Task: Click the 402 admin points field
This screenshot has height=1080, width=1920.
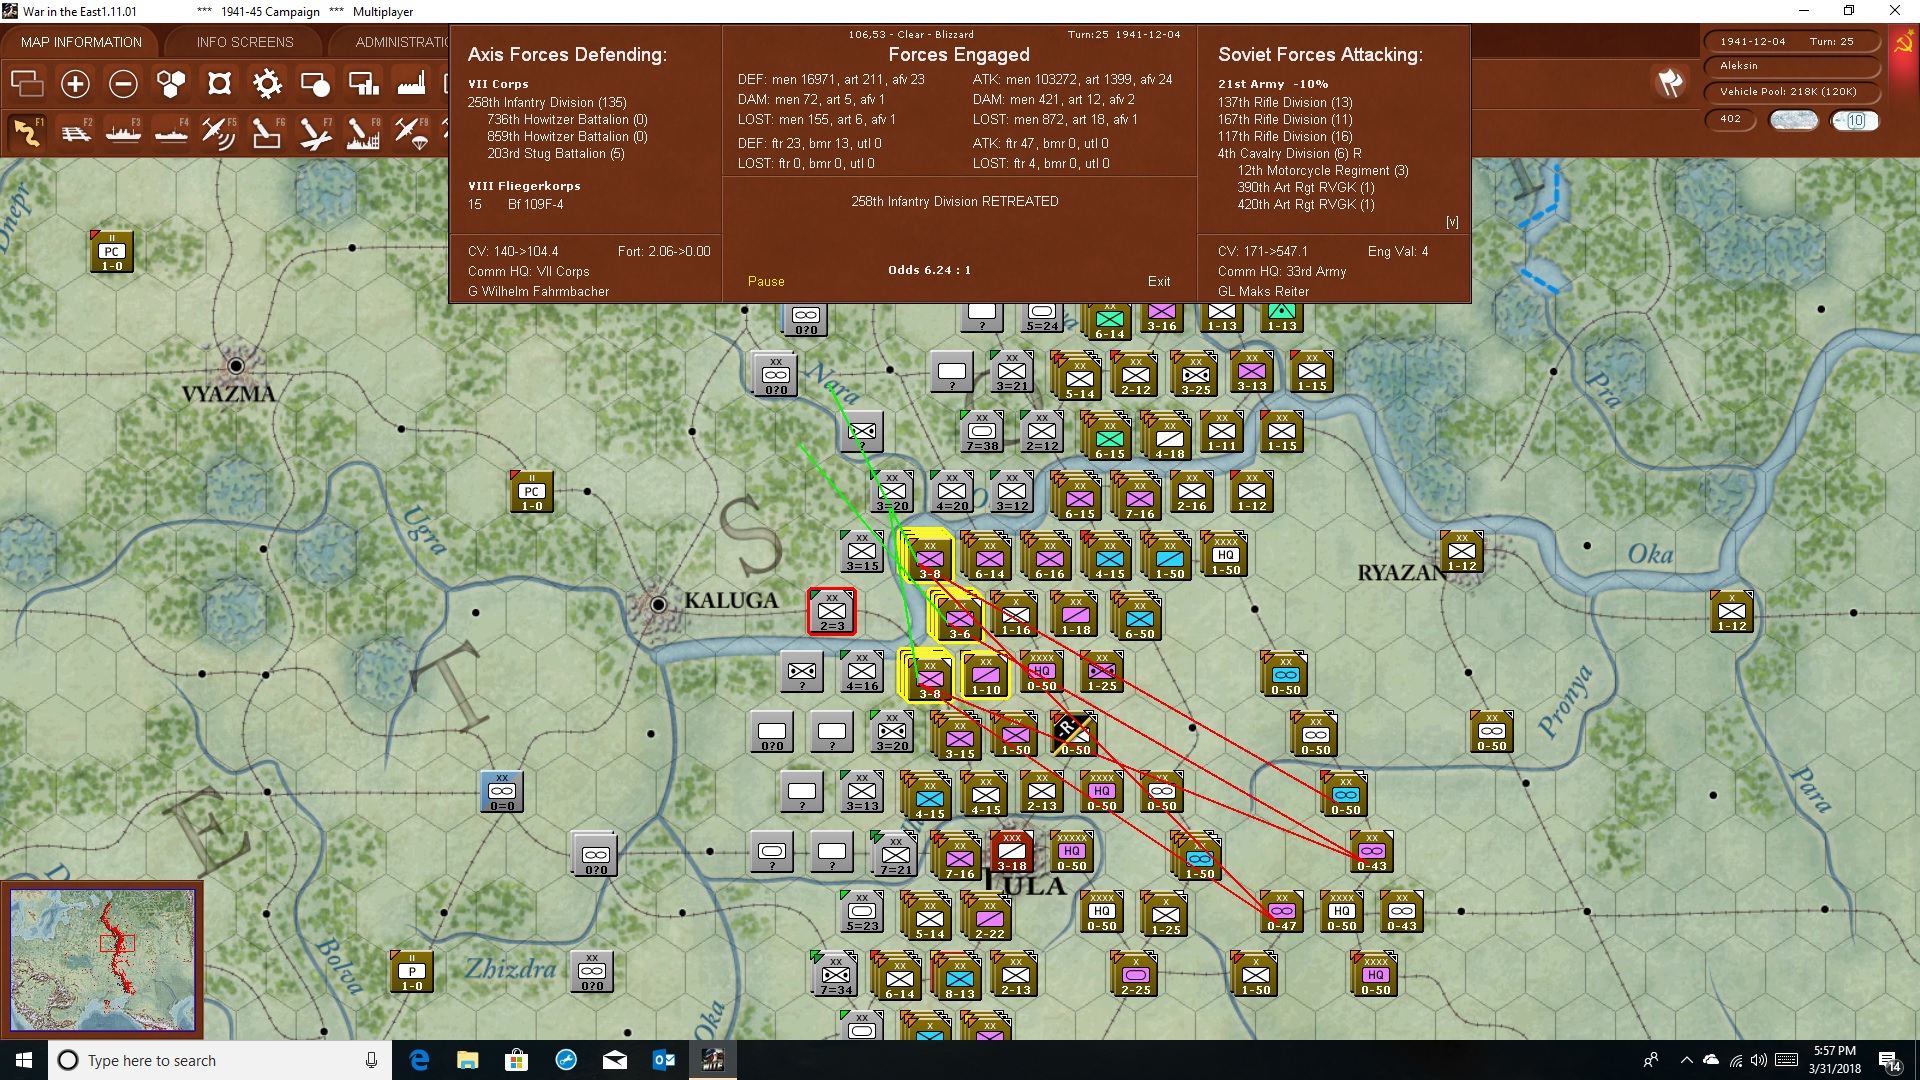Action: (1732, 120)
